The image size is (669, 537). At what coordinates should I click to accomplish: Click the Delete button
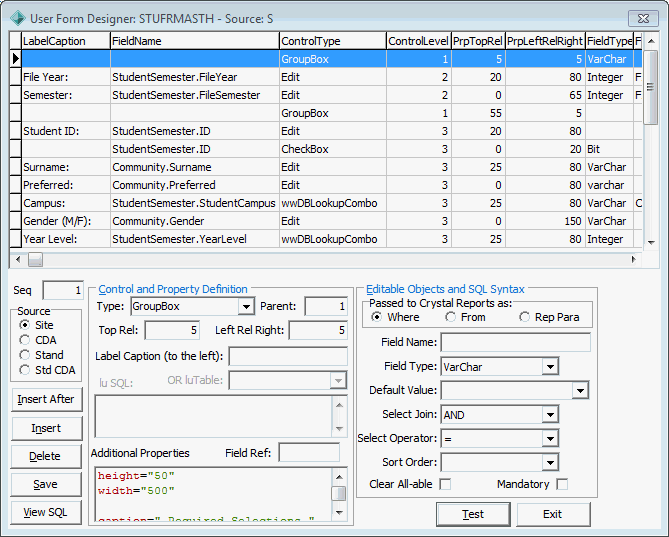click(x=46, y=456)
